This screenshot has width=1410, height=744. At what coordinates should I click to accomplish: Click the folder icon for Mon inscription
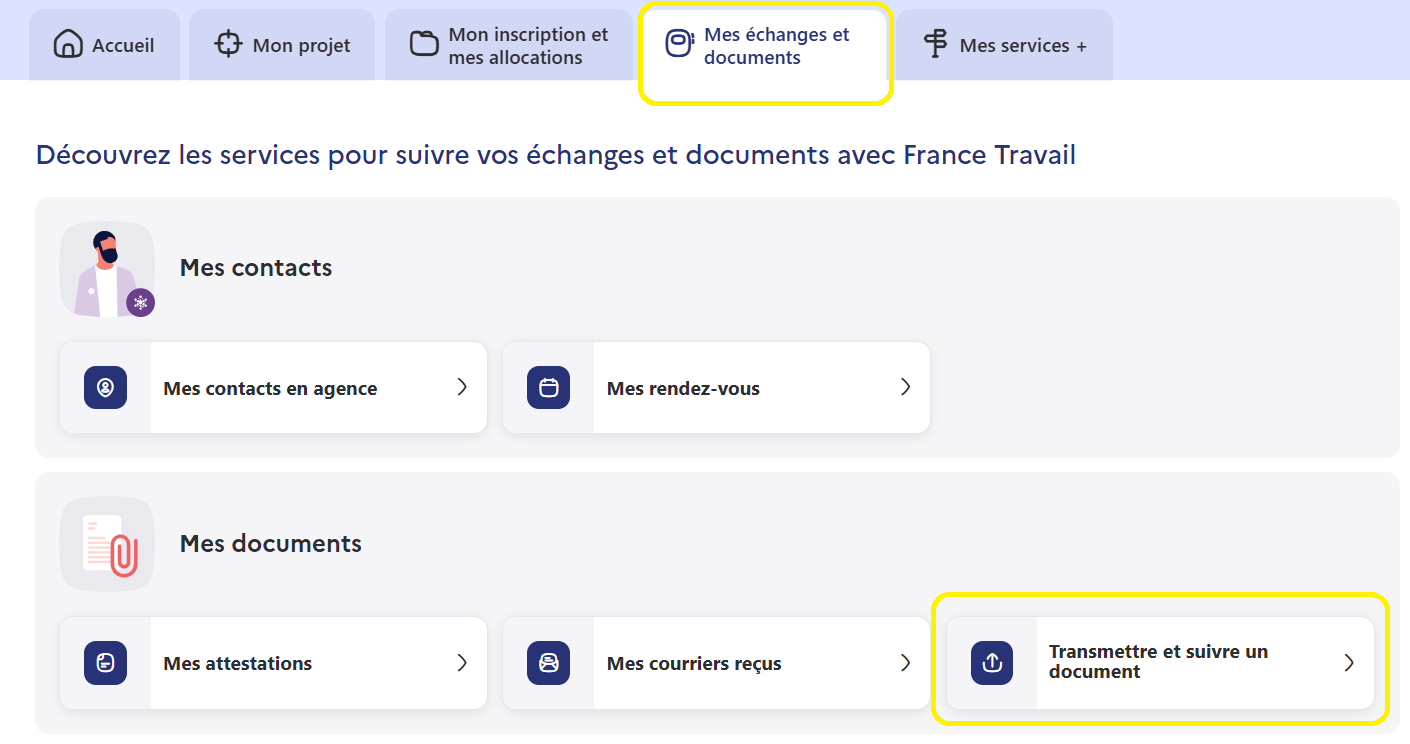coord(425,45)
